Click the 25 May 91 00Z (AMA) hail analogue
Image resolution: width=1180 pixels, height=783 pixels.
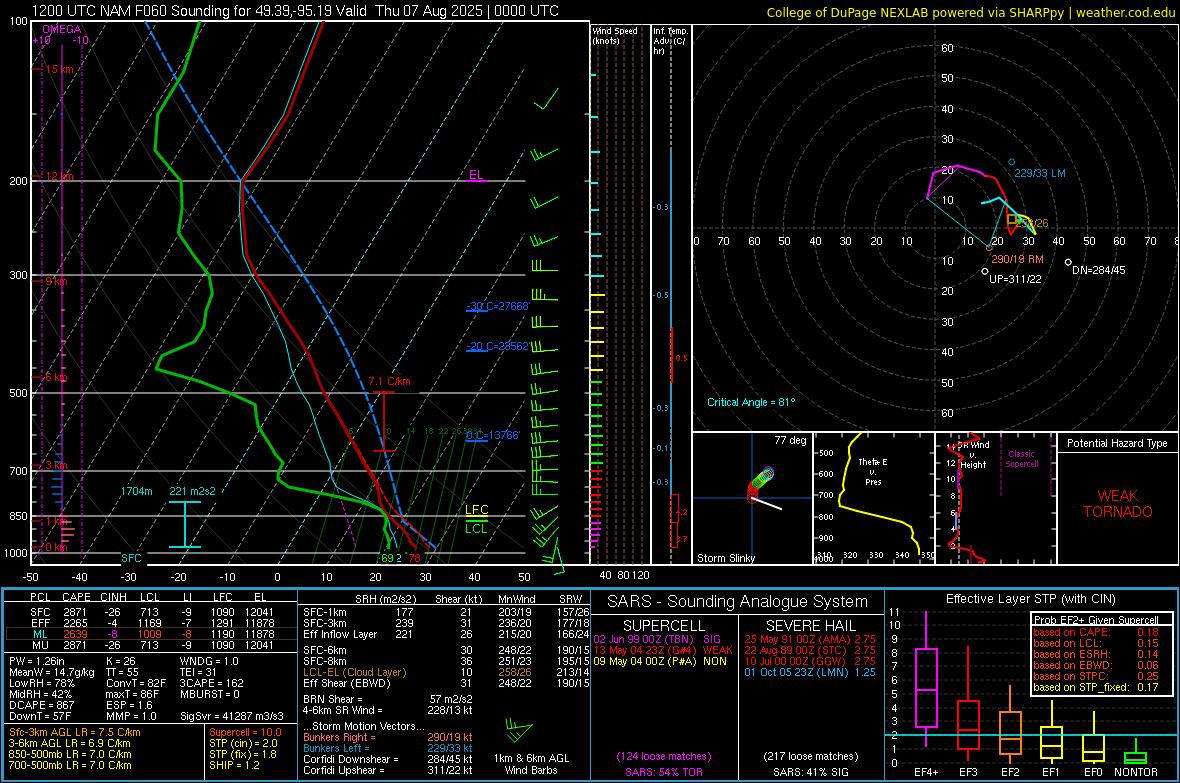click(810, 639)
